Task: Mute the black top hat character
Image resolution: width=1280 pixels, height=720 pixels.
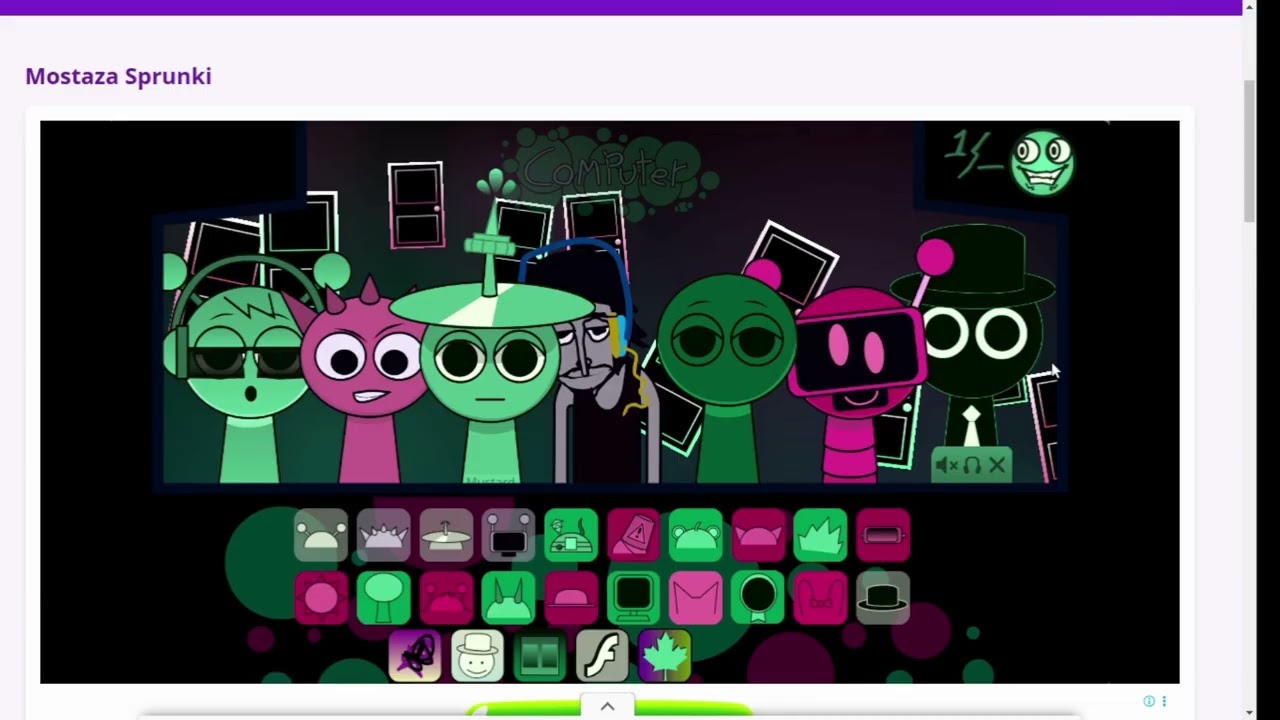Action: 946,465
